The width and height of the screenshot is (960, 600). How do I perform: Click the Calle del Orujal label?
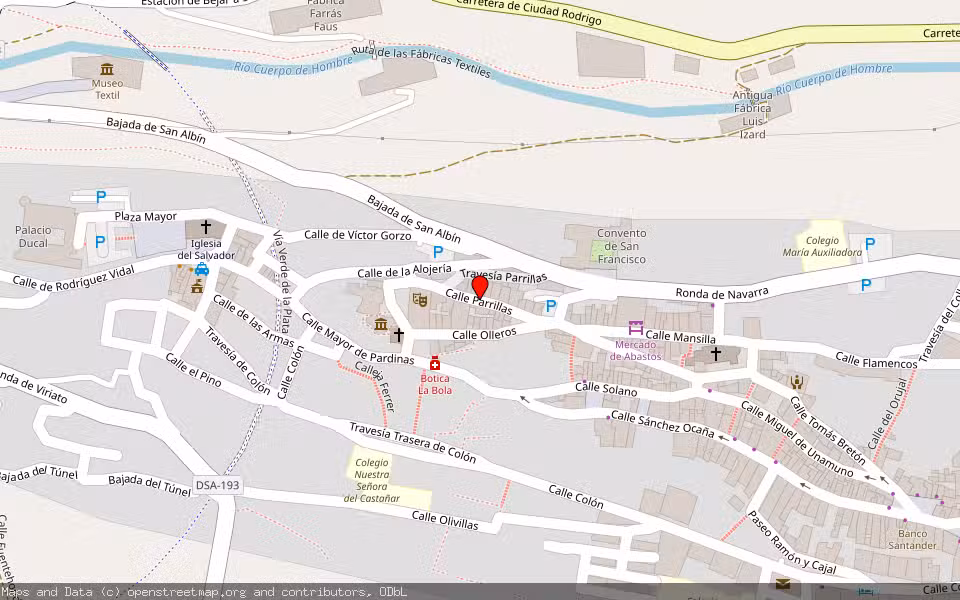887,414
